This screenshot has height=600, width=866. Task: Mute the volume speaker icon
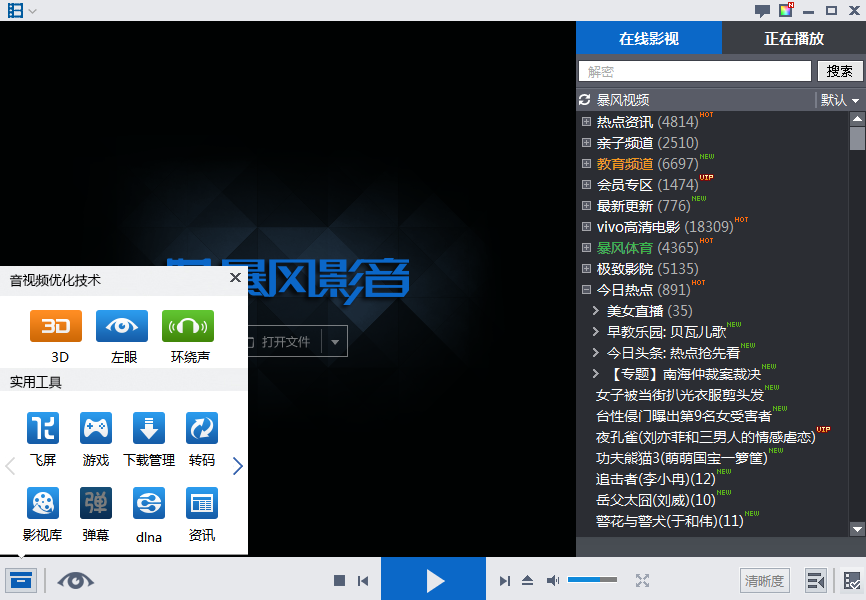pyautogui.click(x=553, y=580)
